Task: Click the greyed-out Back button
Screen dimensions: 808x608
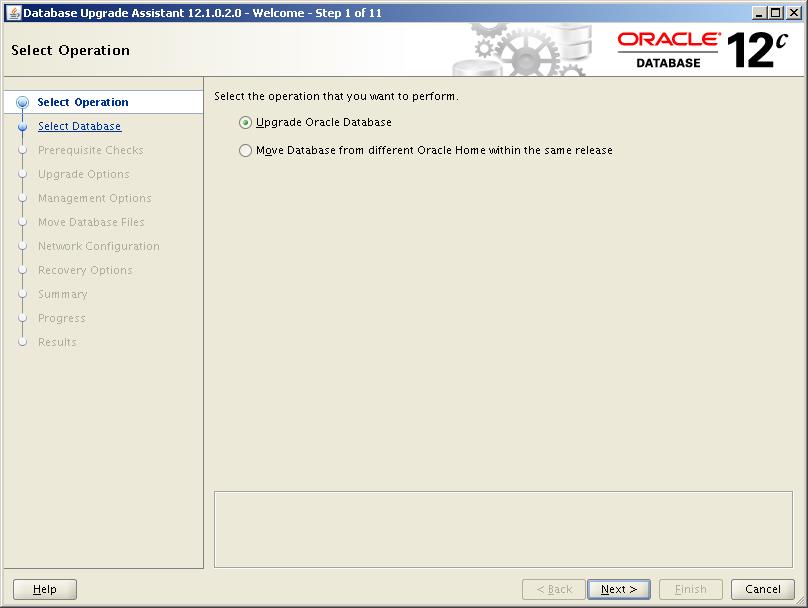Action: coord(554,589)
